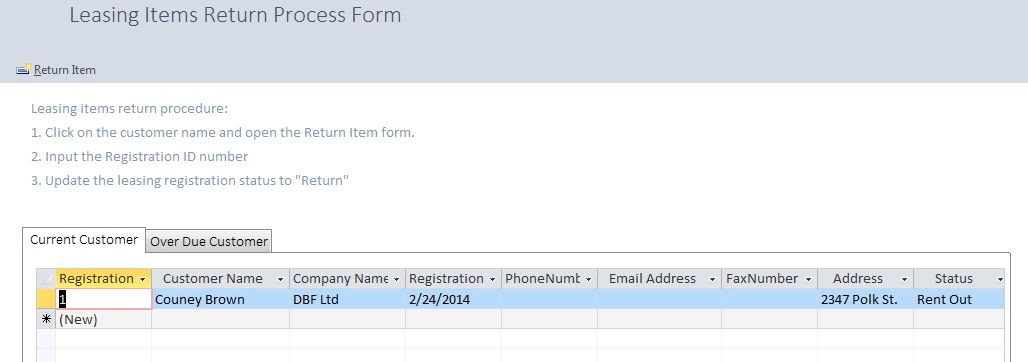Click the (New) record cell
The image size is (1028, 362).
[x=104, y=319]
